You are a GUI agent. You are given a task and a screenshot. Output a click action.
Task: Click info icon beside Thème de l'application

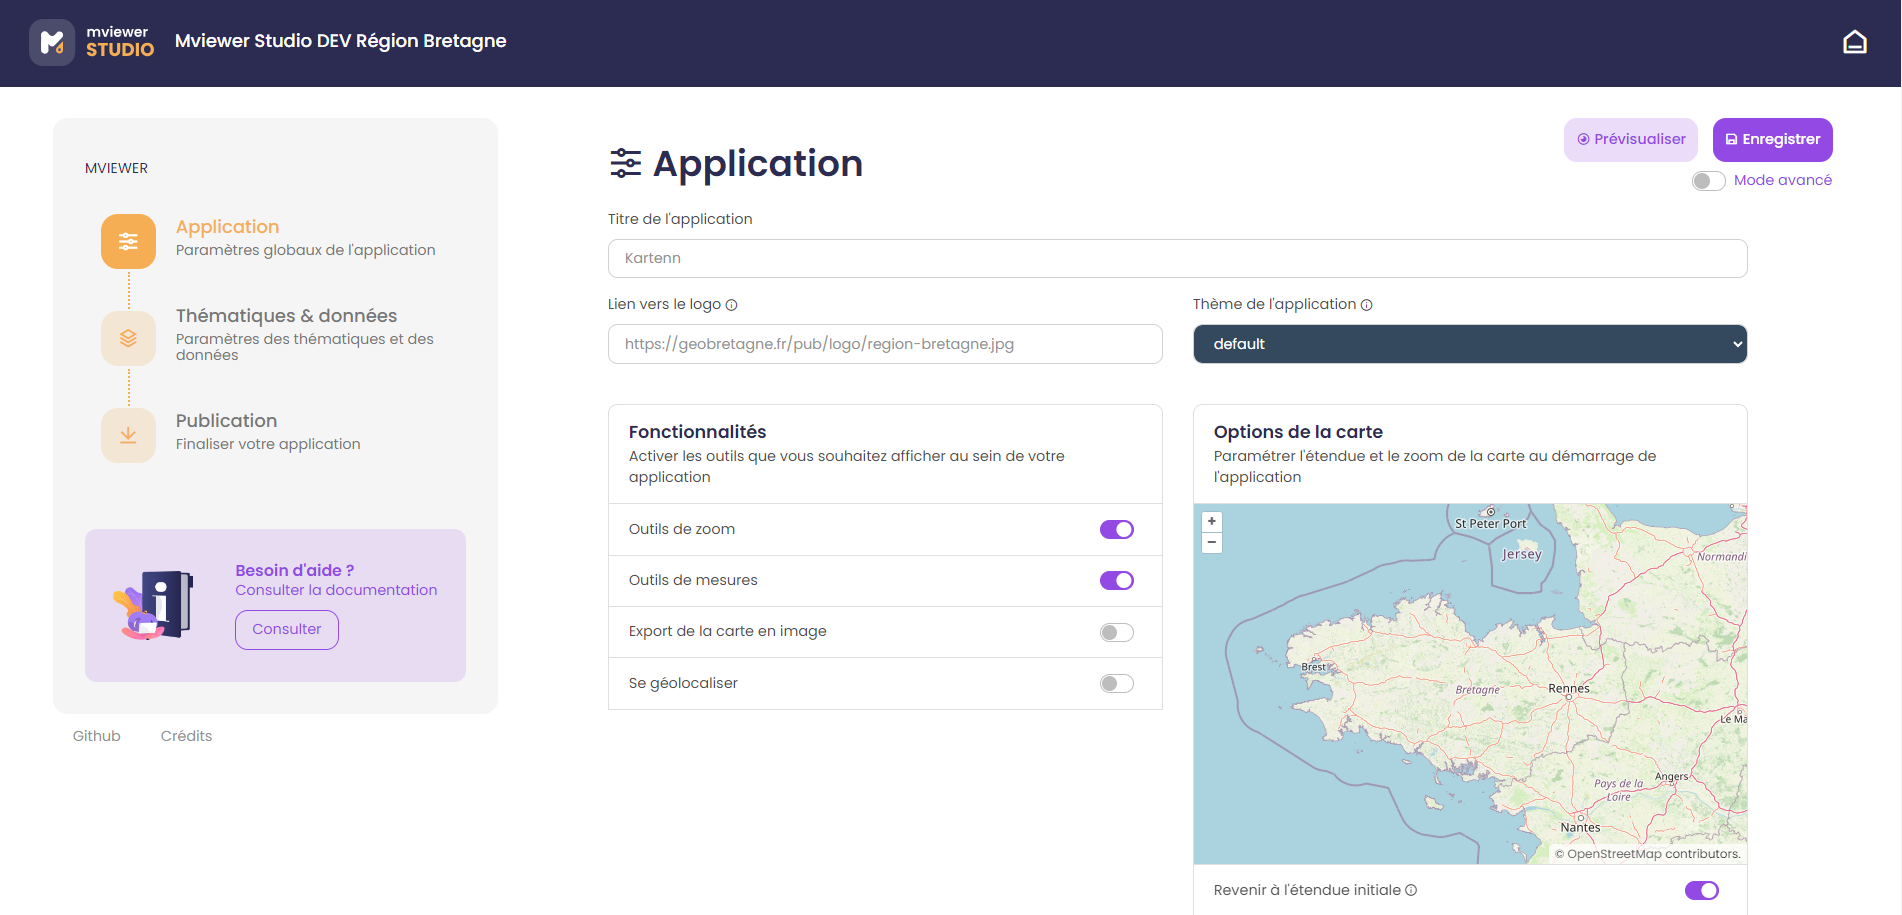(x=1366, y=305)
